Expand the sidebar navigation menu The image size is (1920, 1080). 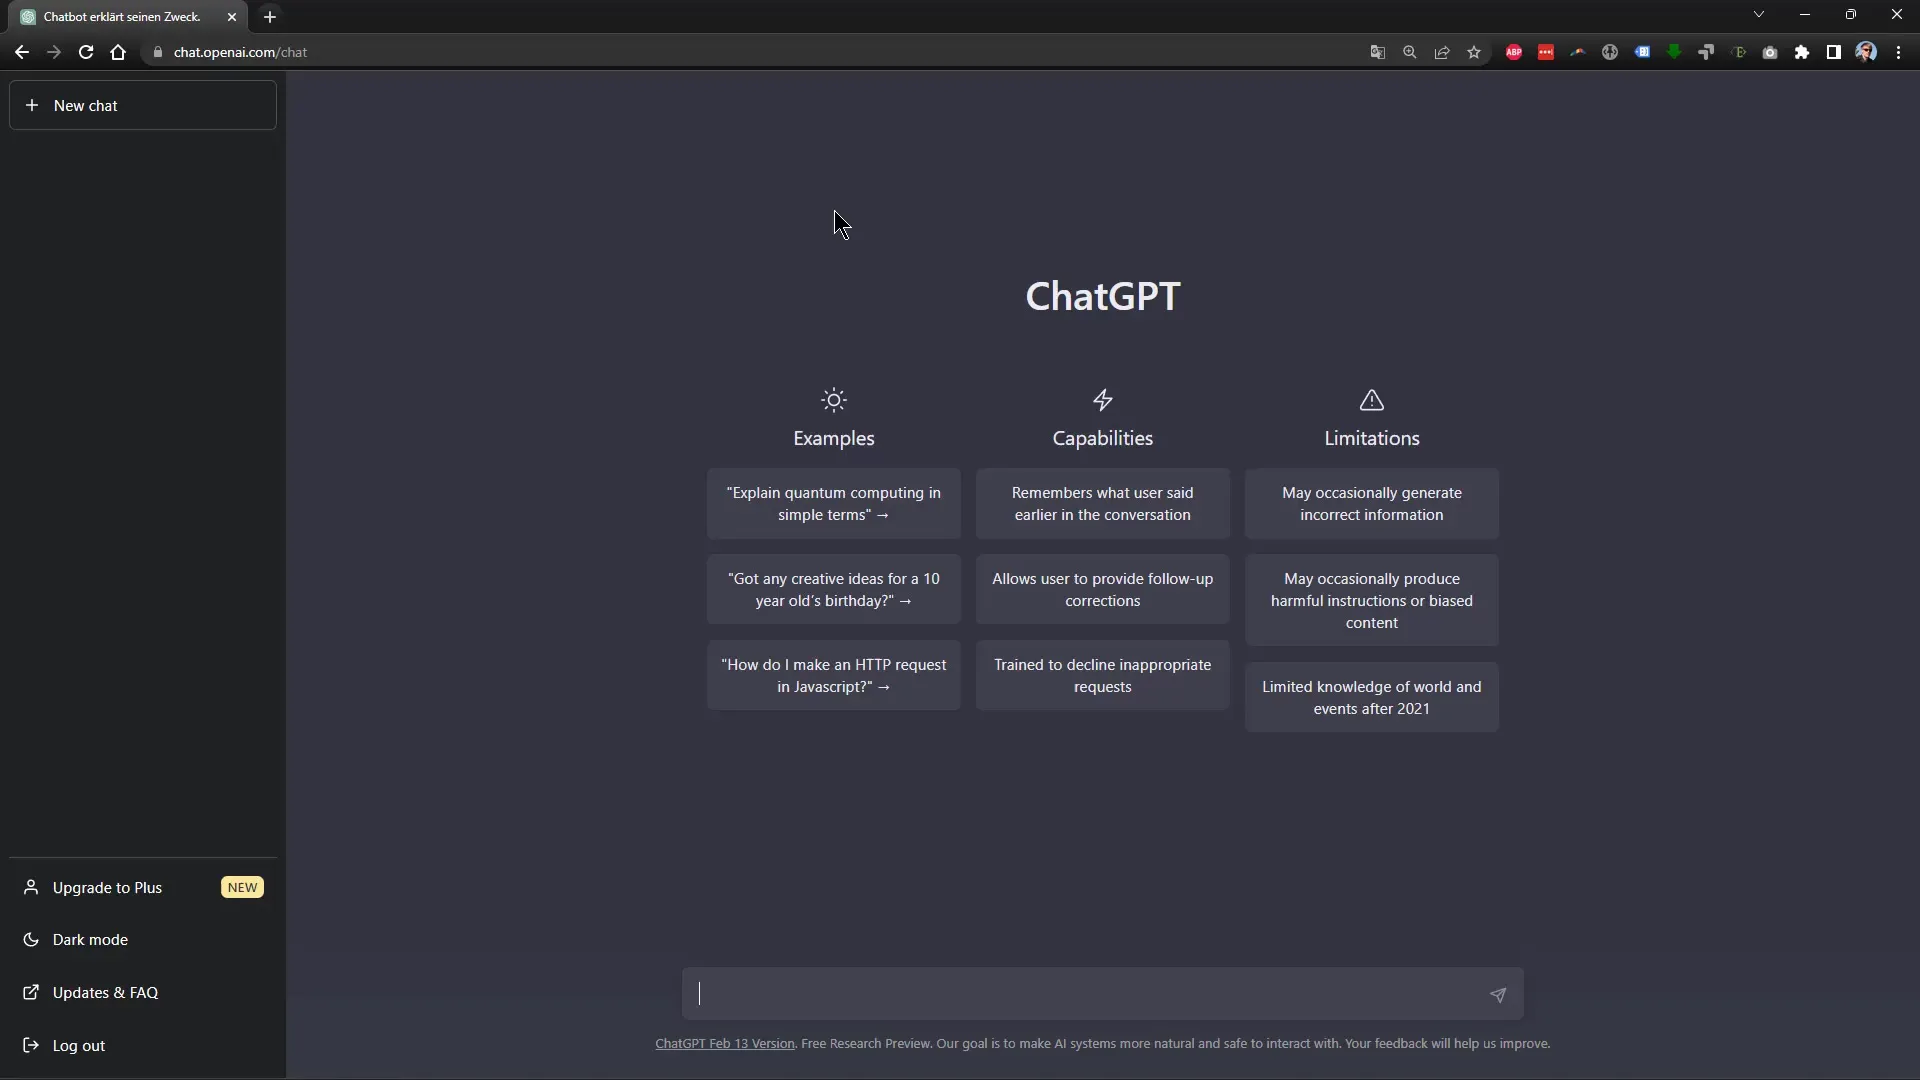(x=141, y=104)
